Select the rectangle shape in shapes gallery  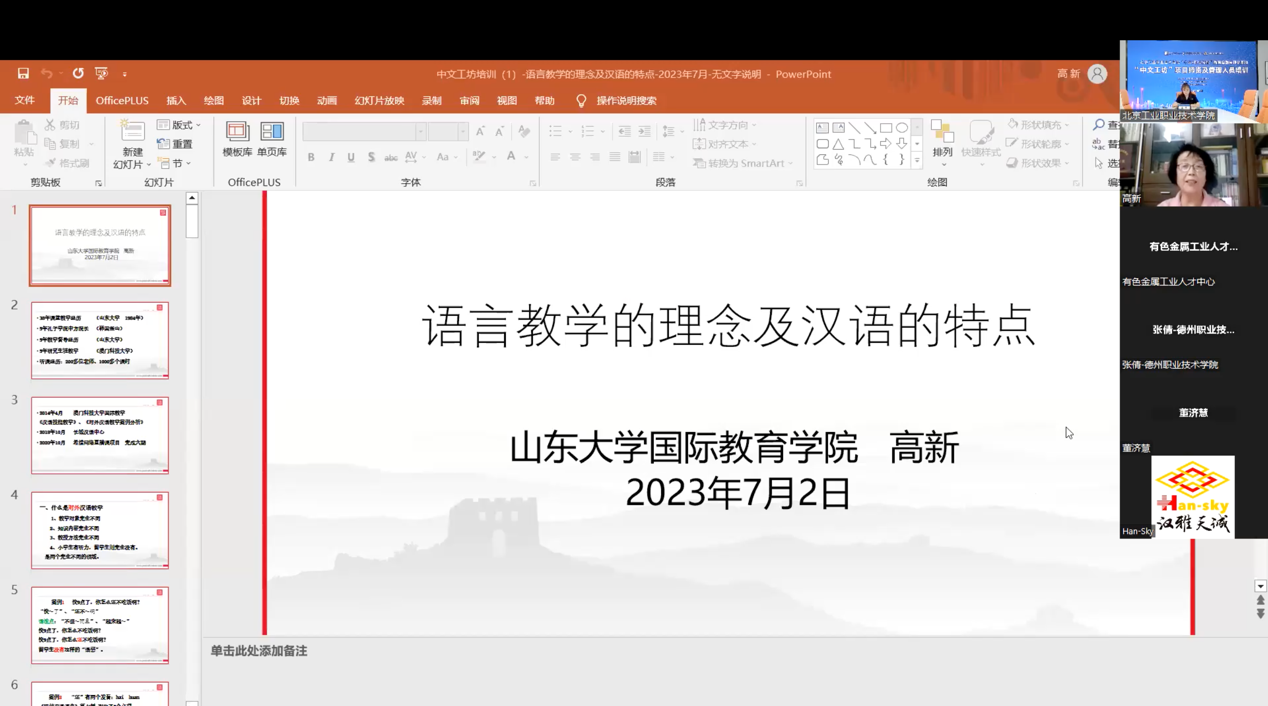point(886,128)
